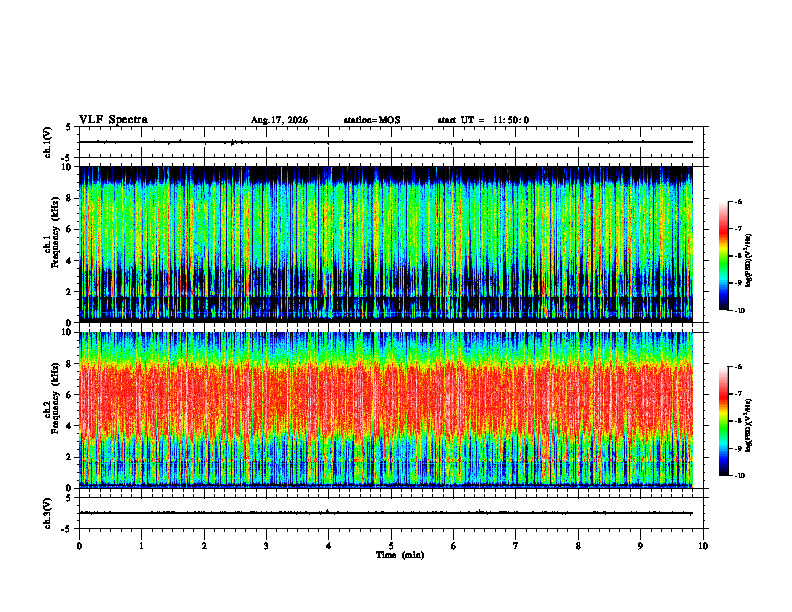Image resolution: width=792 pixels, height=612 pixels.
Task: Click the ch.2 frequency tick label "6"
Action: click(70, 395)
